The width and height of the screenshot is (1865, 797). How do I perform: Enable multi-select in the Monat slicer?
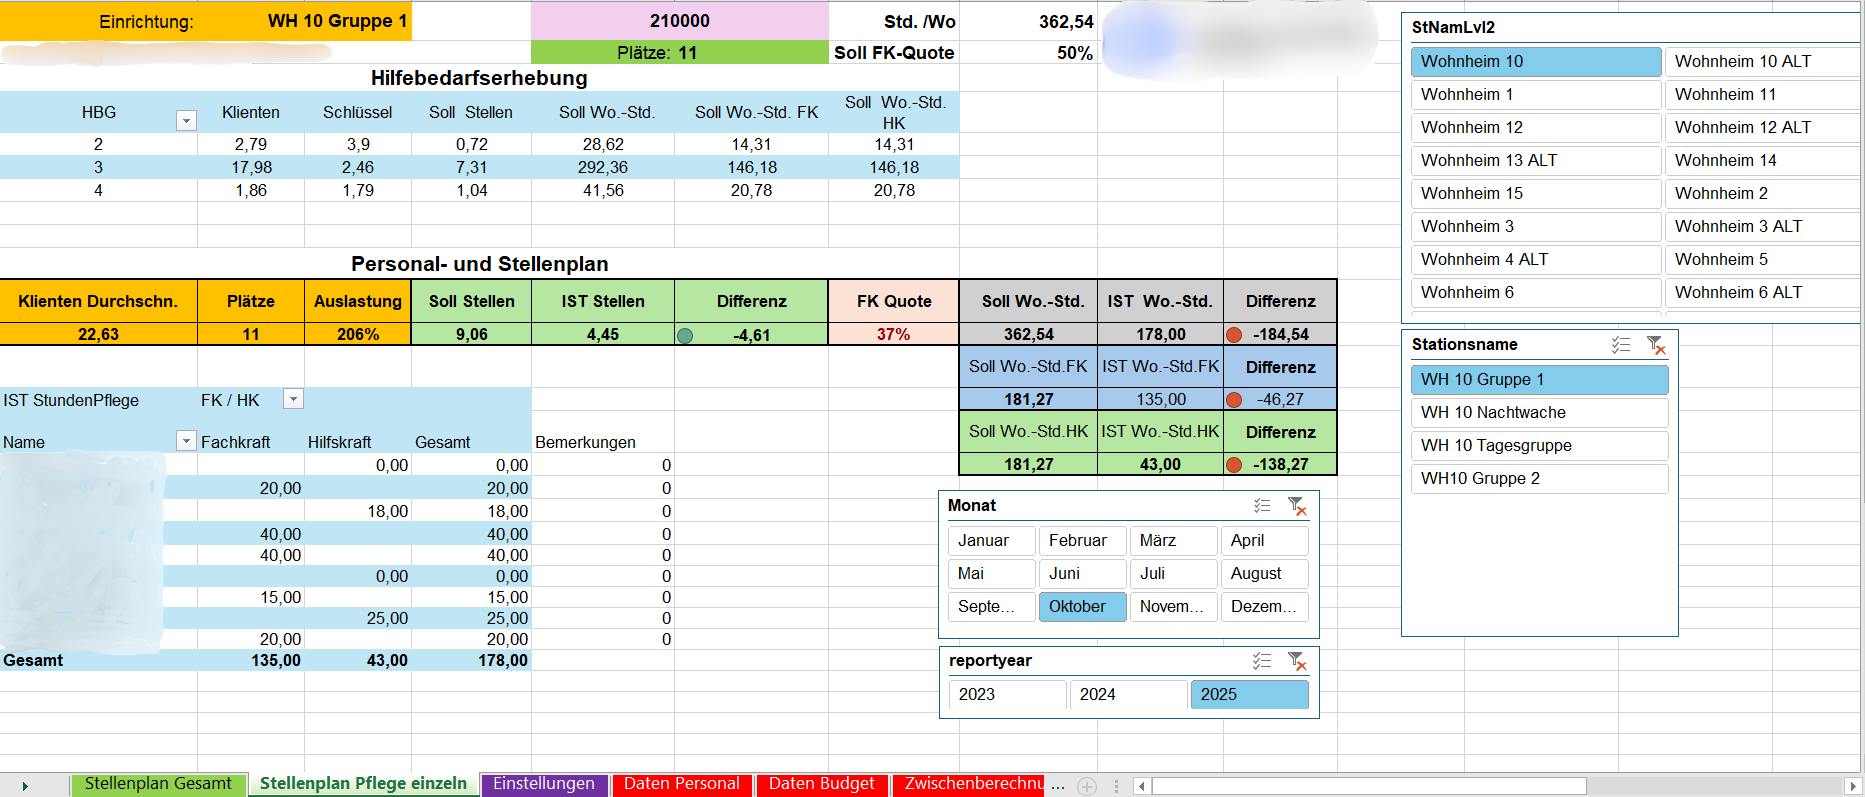[1262, 506]
